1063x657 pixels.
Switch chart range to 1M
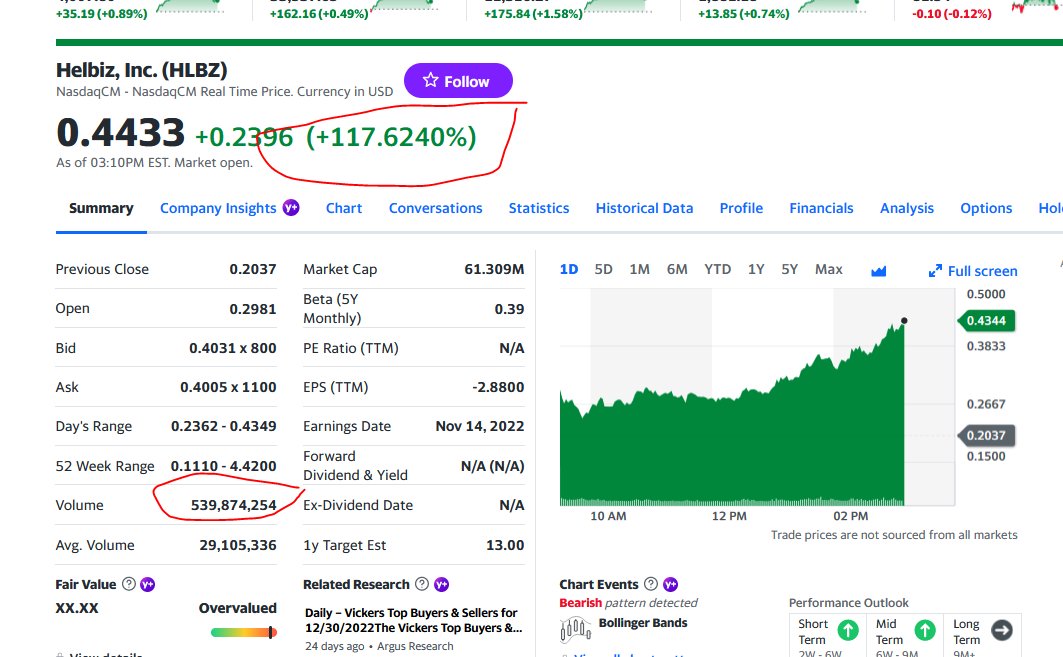pyautogui.click(x=639, y=269)
